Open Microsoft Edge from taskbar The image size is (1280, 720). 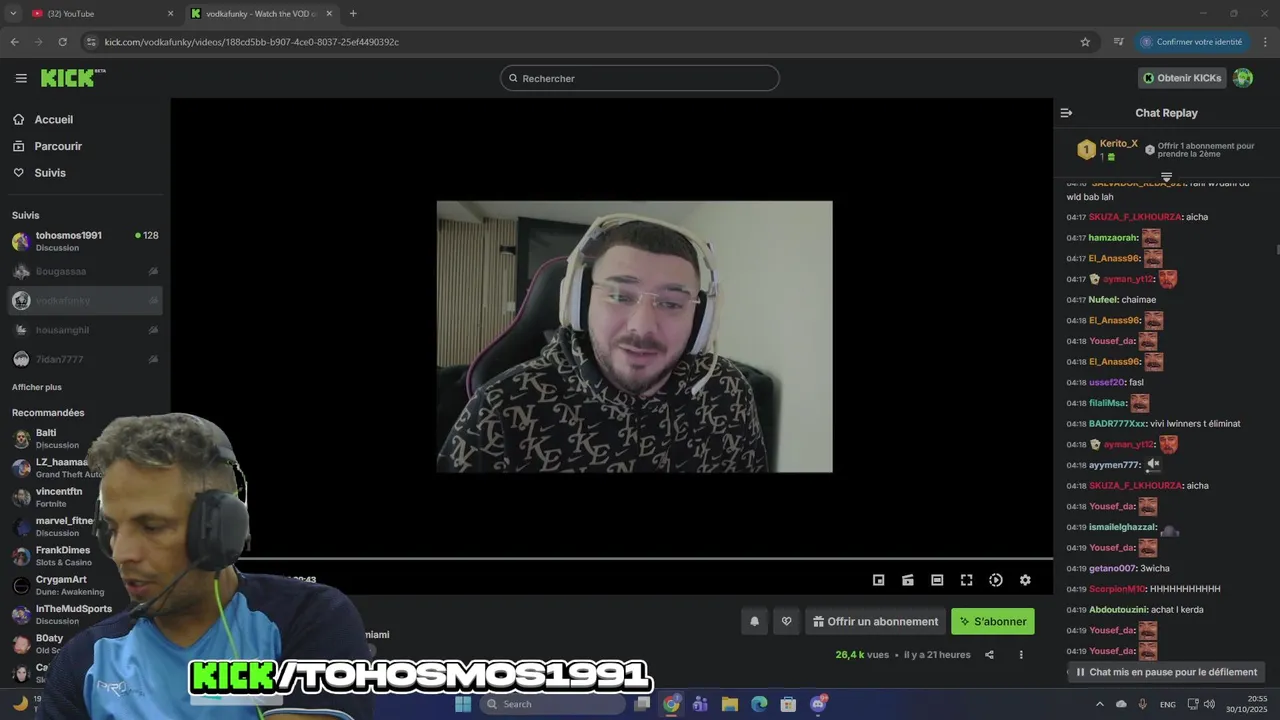[758, 704]
